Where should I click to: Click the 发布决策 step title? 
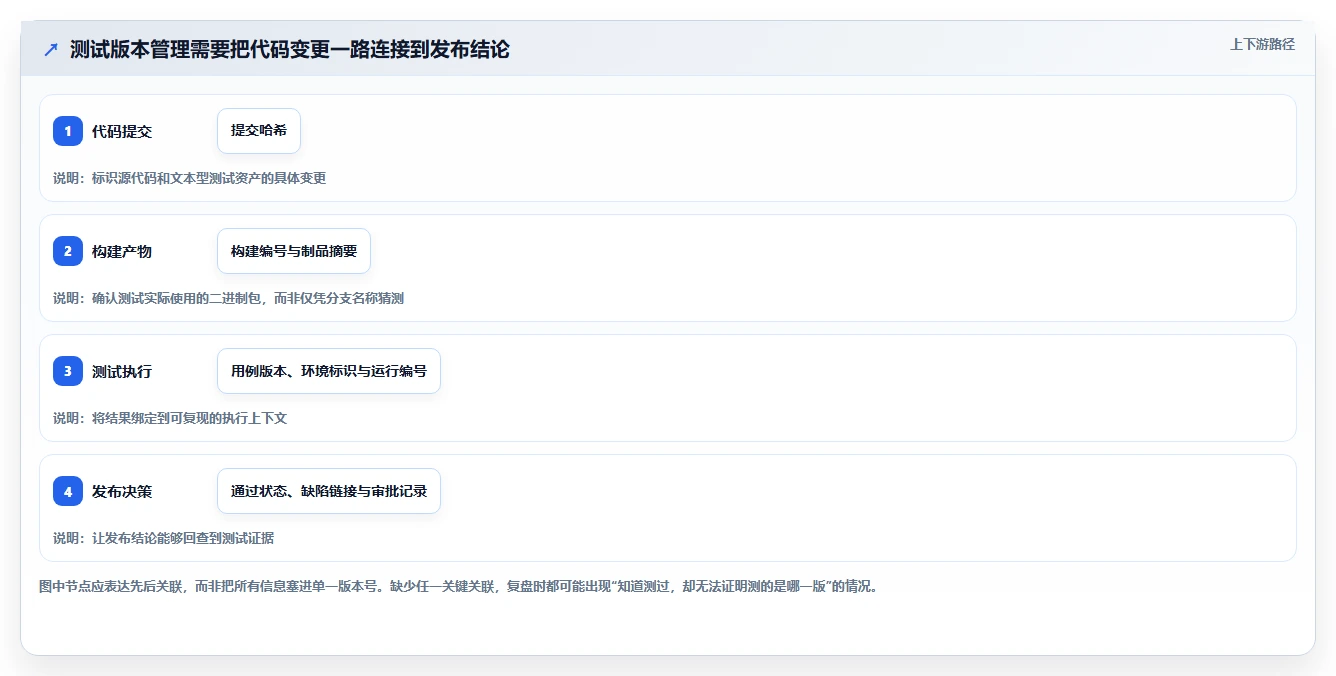122,491
